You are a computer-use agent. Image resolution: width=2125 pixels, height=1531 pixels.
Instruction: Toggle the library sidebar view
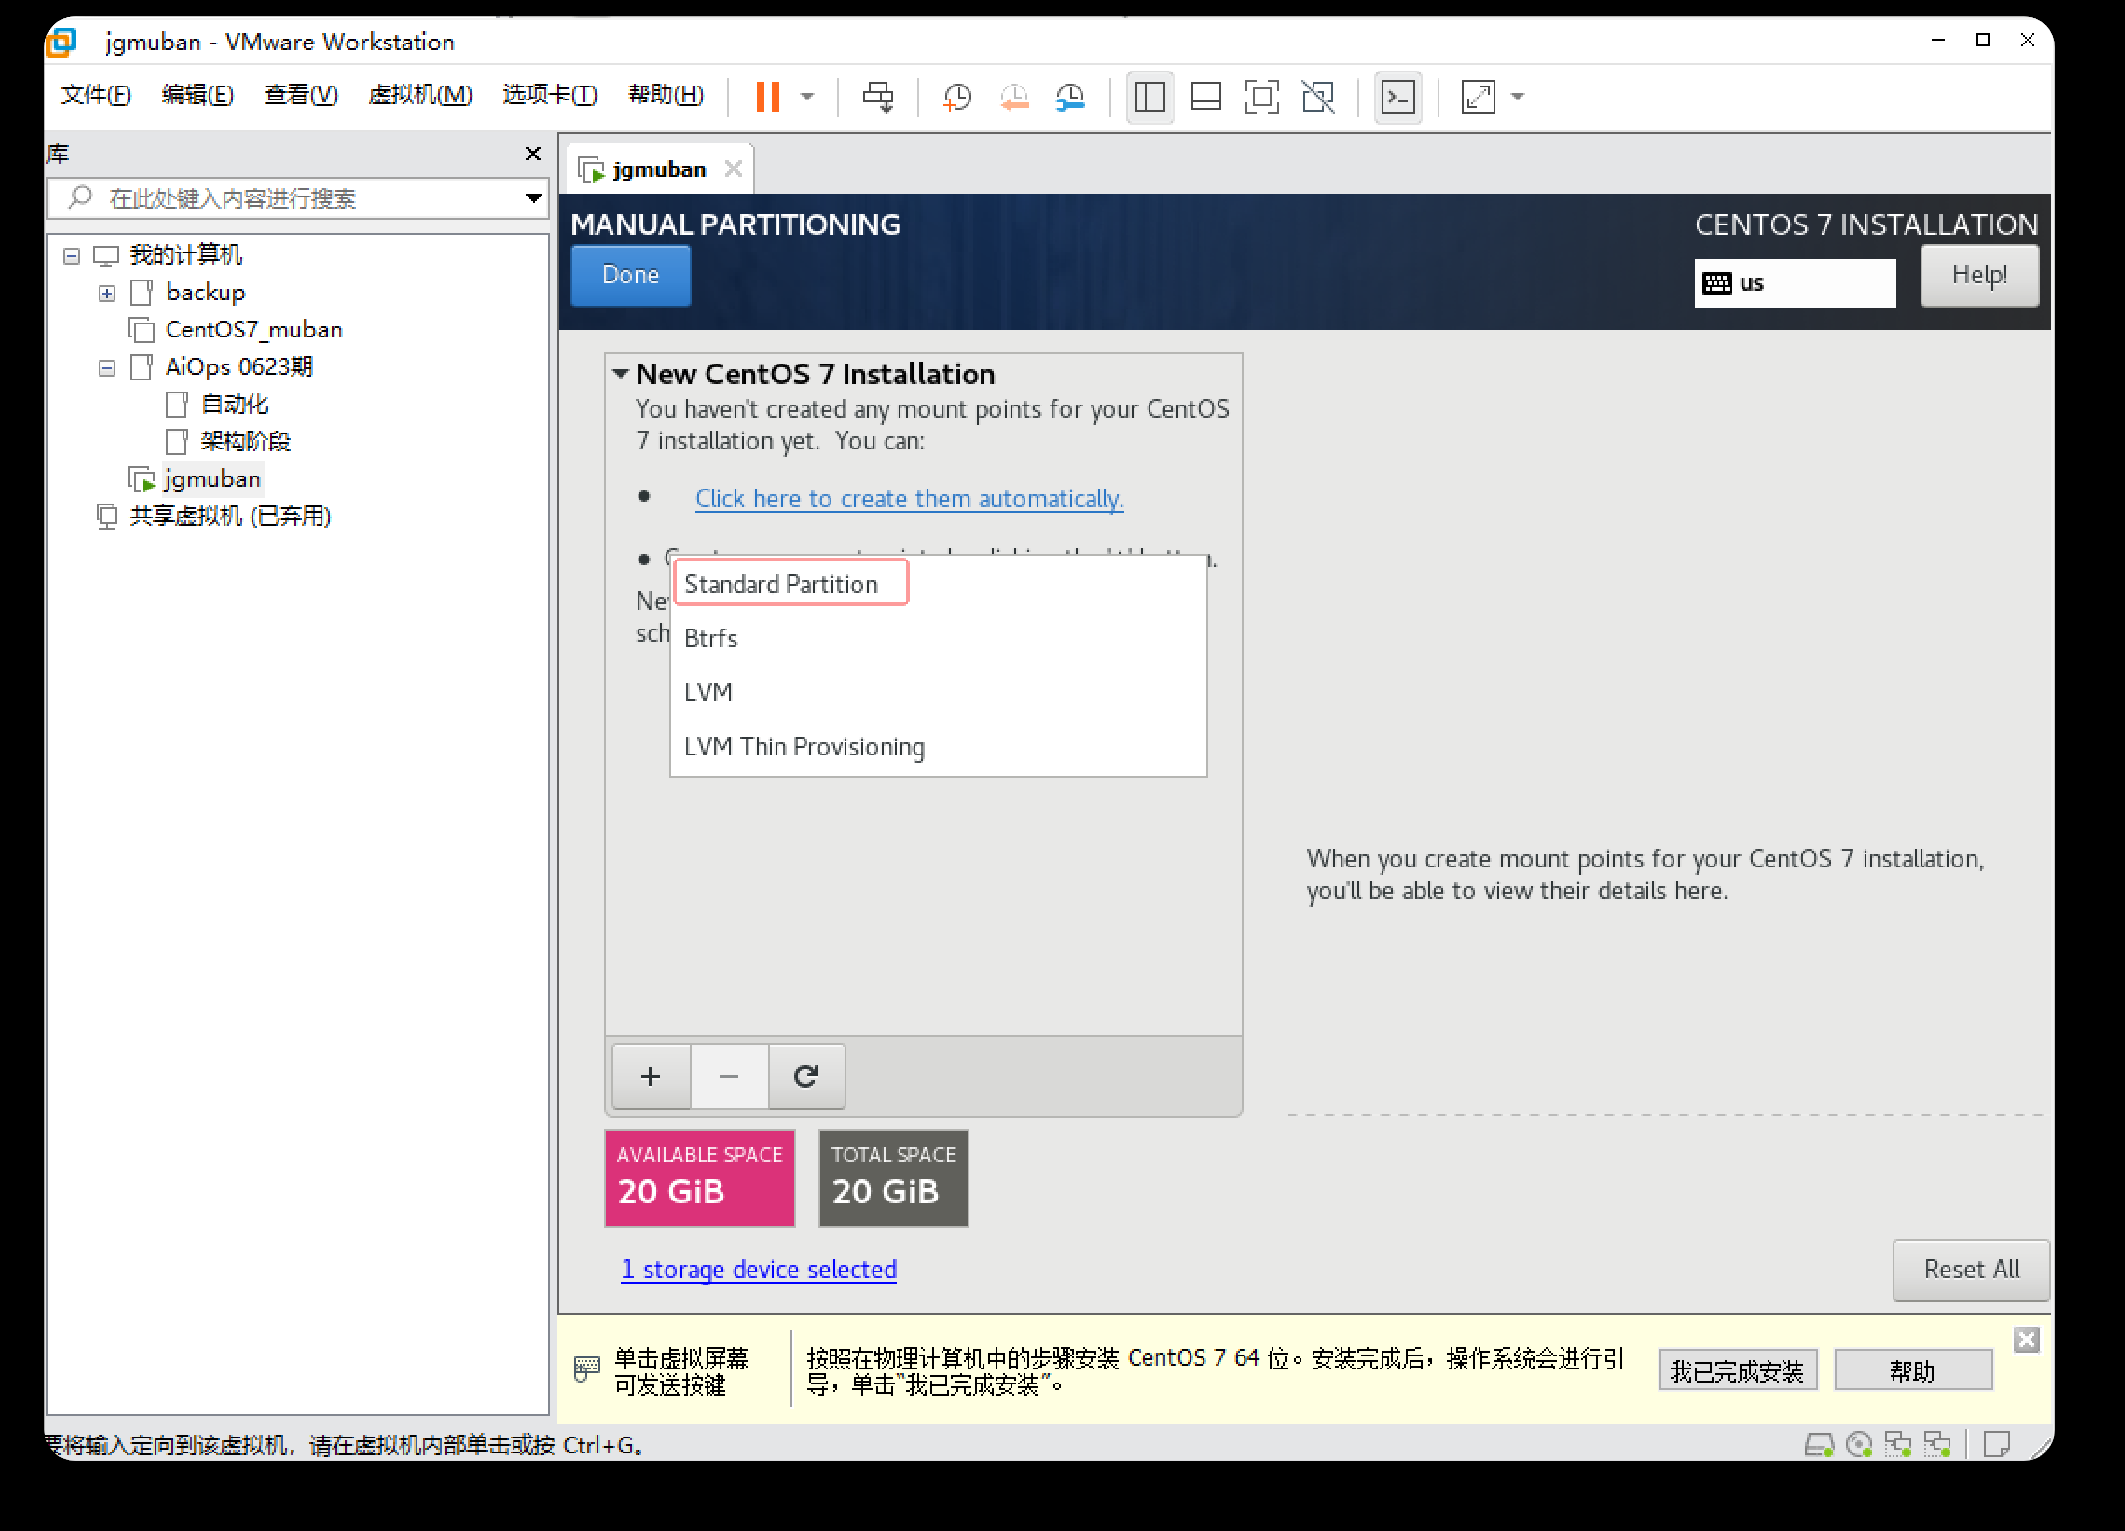[1150, 97]
